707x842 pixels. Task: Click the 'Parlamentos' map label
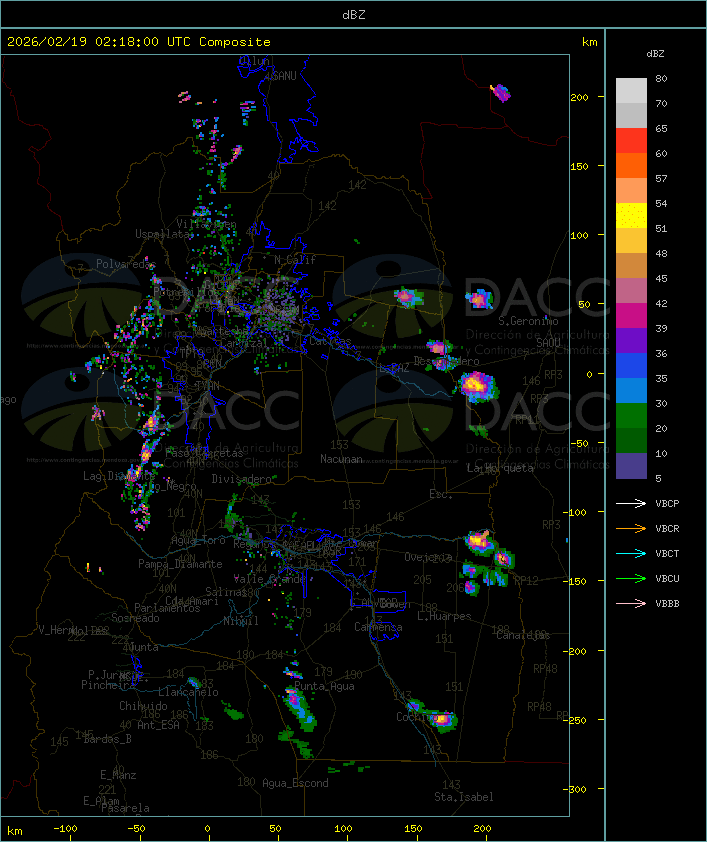[x=167, y=608]
